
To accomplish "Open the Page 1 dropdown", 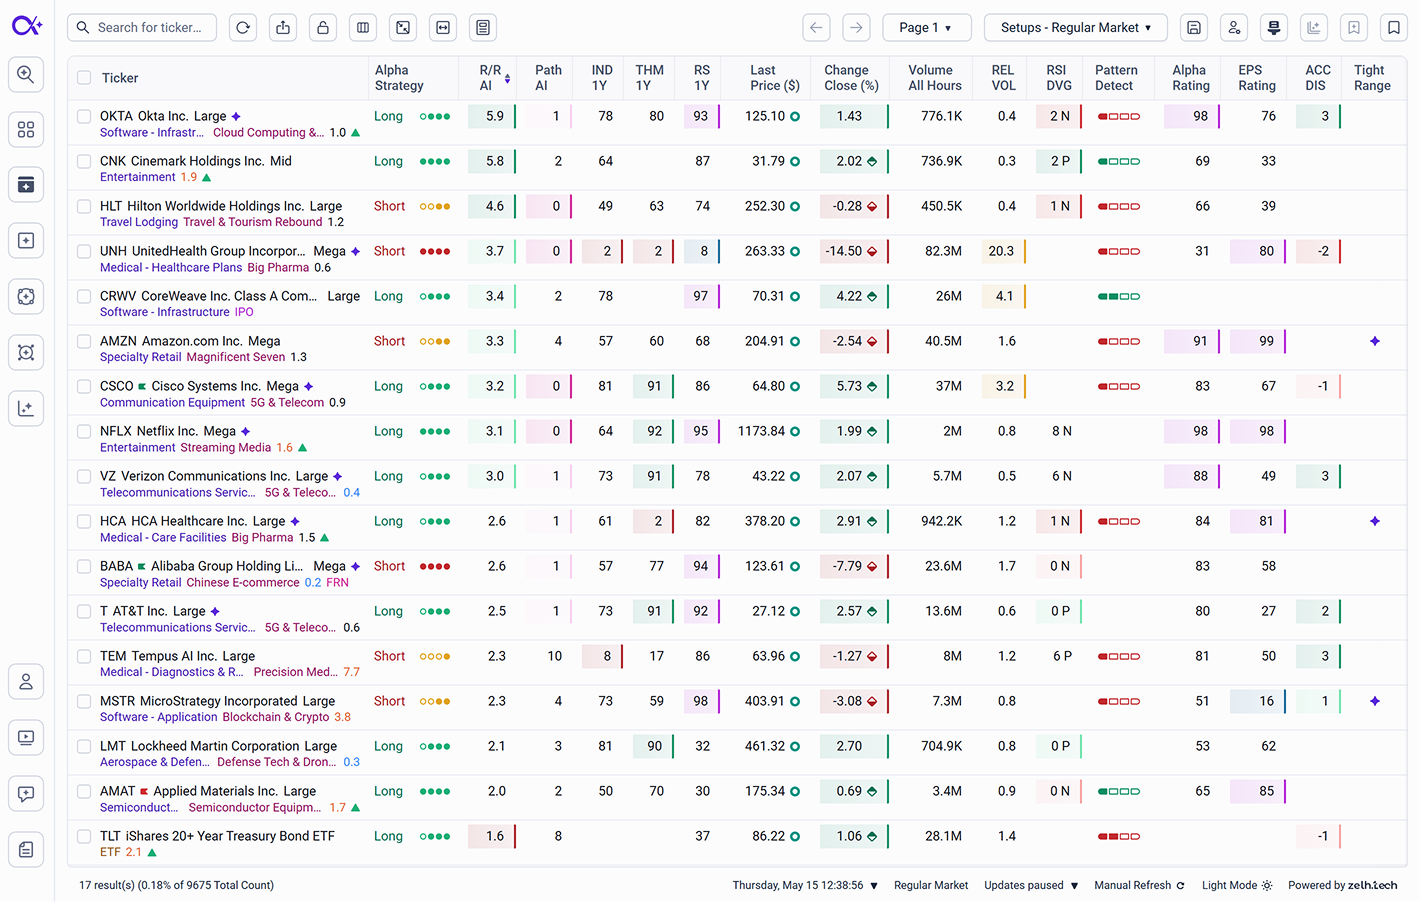I will coord(927,28).
